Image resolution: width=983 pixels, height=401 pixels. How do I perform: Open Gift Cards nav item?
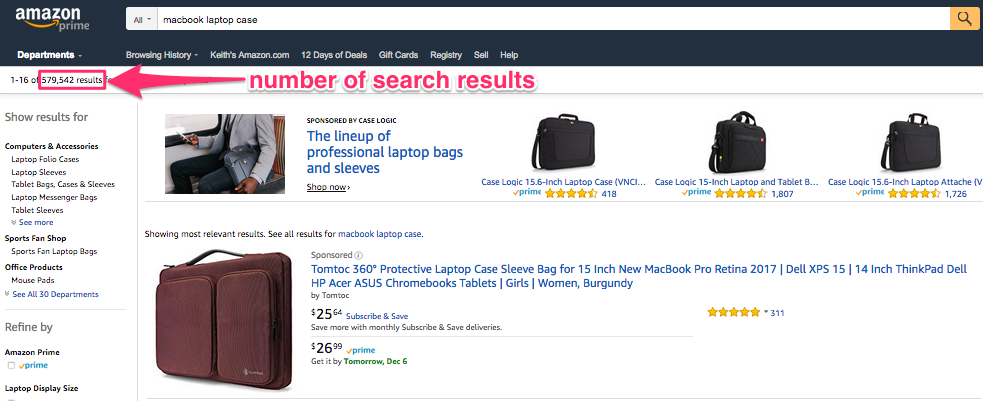[399, 55]
